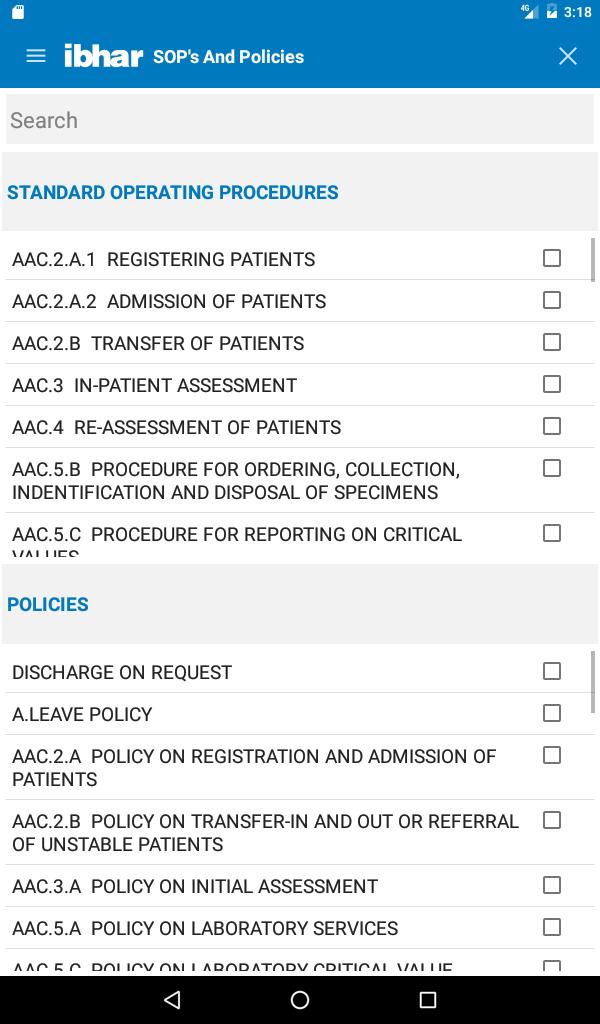Open Policy on Laboratory Services item
The image size is (600, 1024).
(205, 928)
